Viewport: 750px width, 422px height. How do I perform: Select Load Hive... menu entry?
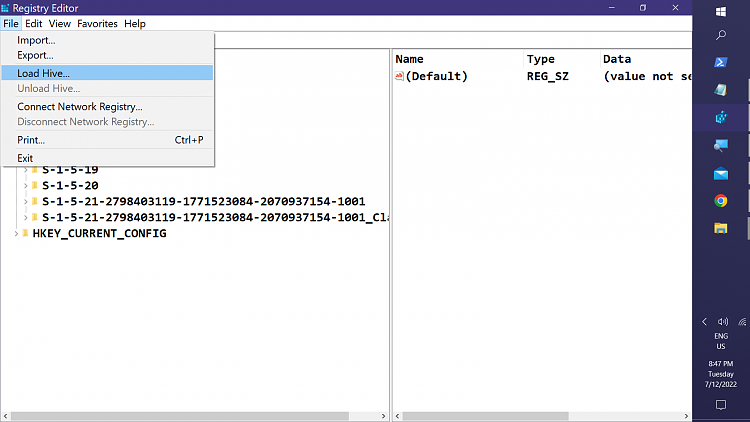107,73
